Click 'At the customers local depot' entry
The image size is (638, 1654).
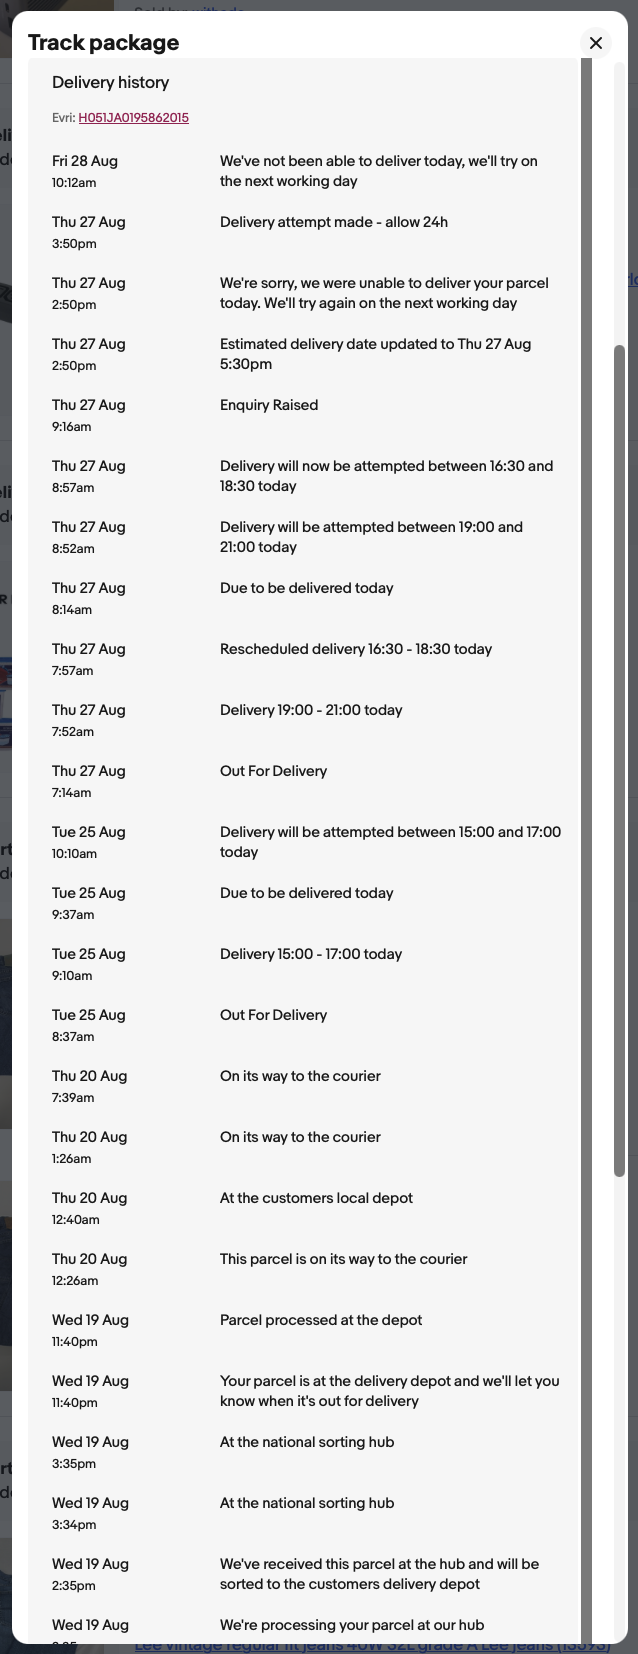(316, 1198)
